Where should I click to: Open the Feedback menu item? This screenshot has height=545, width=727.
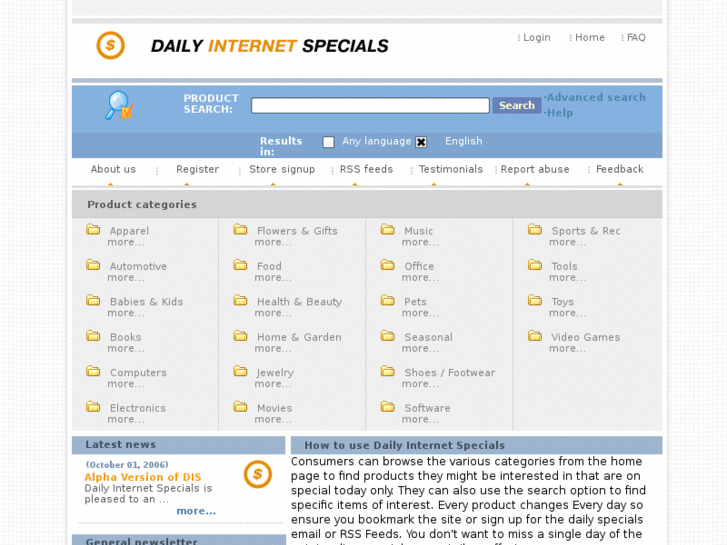[x=619, y=169]
